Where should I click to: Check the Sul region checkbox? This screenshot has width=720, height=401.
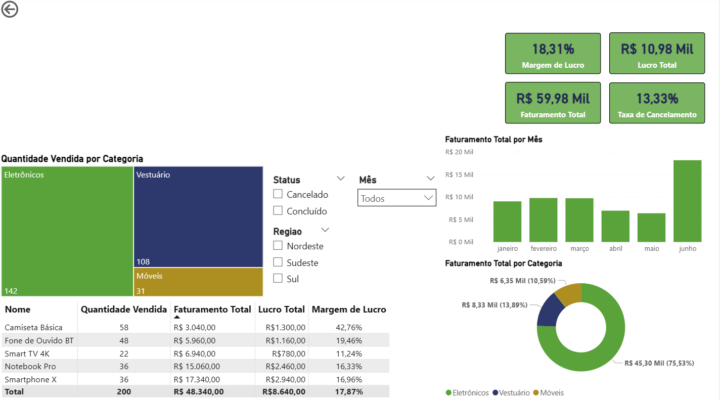pyautogui.click(x=278, y=278)
